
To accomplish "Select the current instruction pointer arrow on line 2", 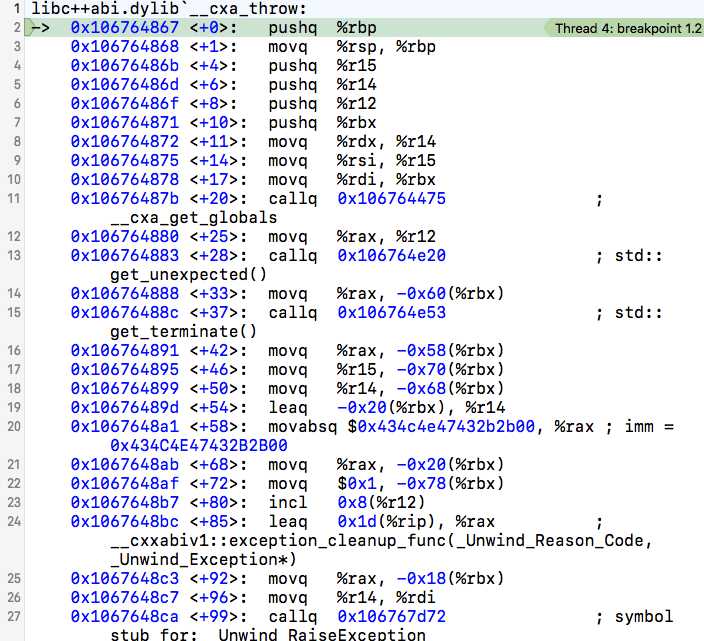I will tap(40, 28).
